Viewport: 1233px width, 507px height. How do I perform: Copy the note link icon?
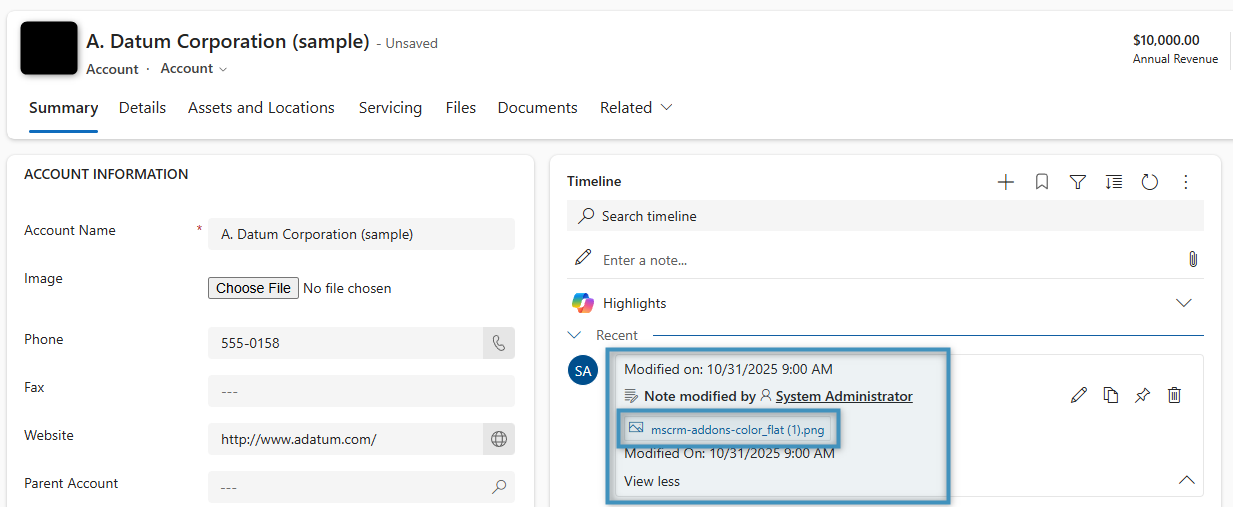pyautogui.click(x=1110, y=395)
